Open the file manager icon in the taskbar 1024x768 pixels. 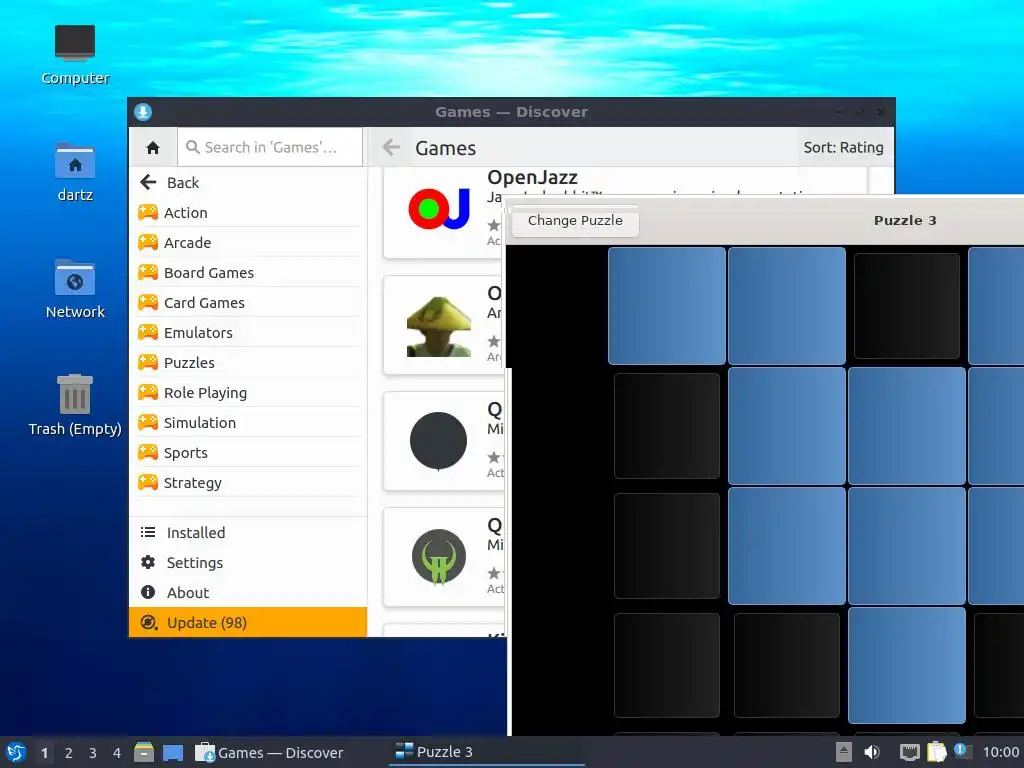pos(144,752)
